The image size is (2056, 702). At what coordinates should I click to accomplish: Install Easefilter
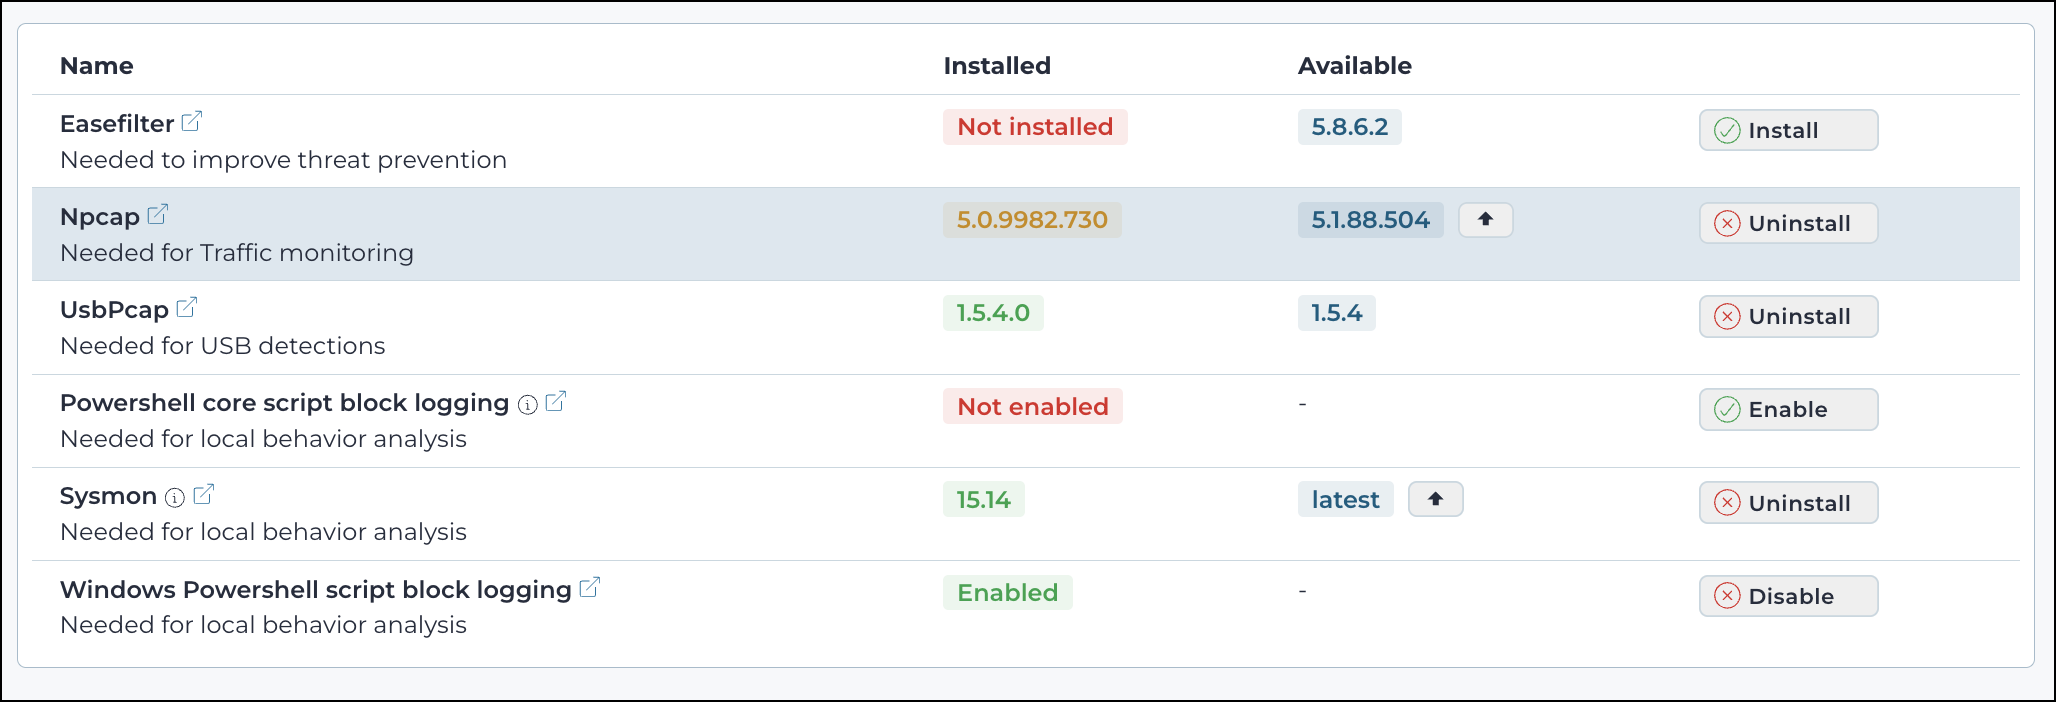[x=1788, y=130]
